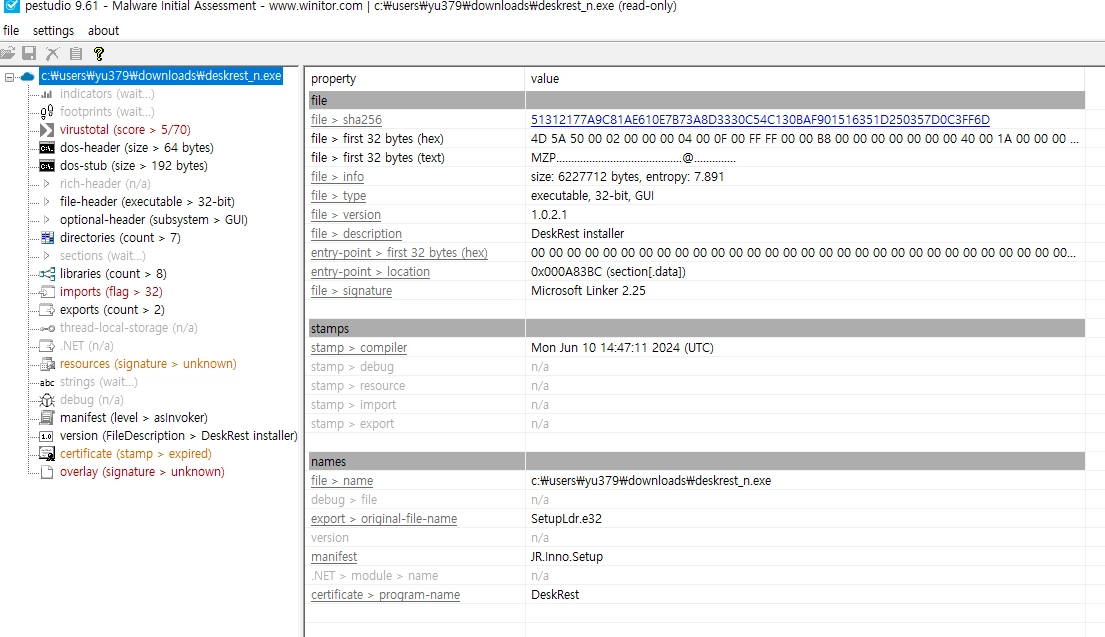This screenshot has height=637, width=1105.
Task: Click the virustotal node icon
Action: click(x=47, y=130)
